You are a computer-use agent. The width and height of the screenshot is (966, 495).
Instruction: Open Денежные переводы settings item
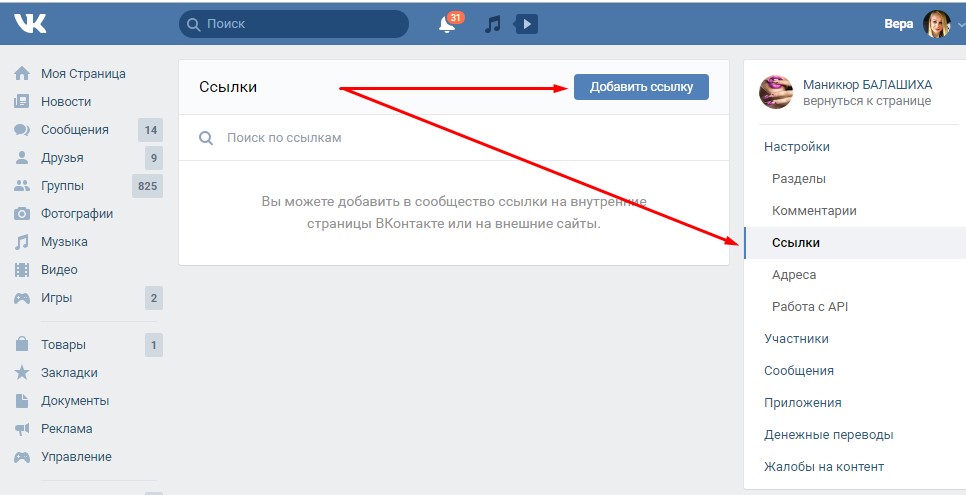828,435
